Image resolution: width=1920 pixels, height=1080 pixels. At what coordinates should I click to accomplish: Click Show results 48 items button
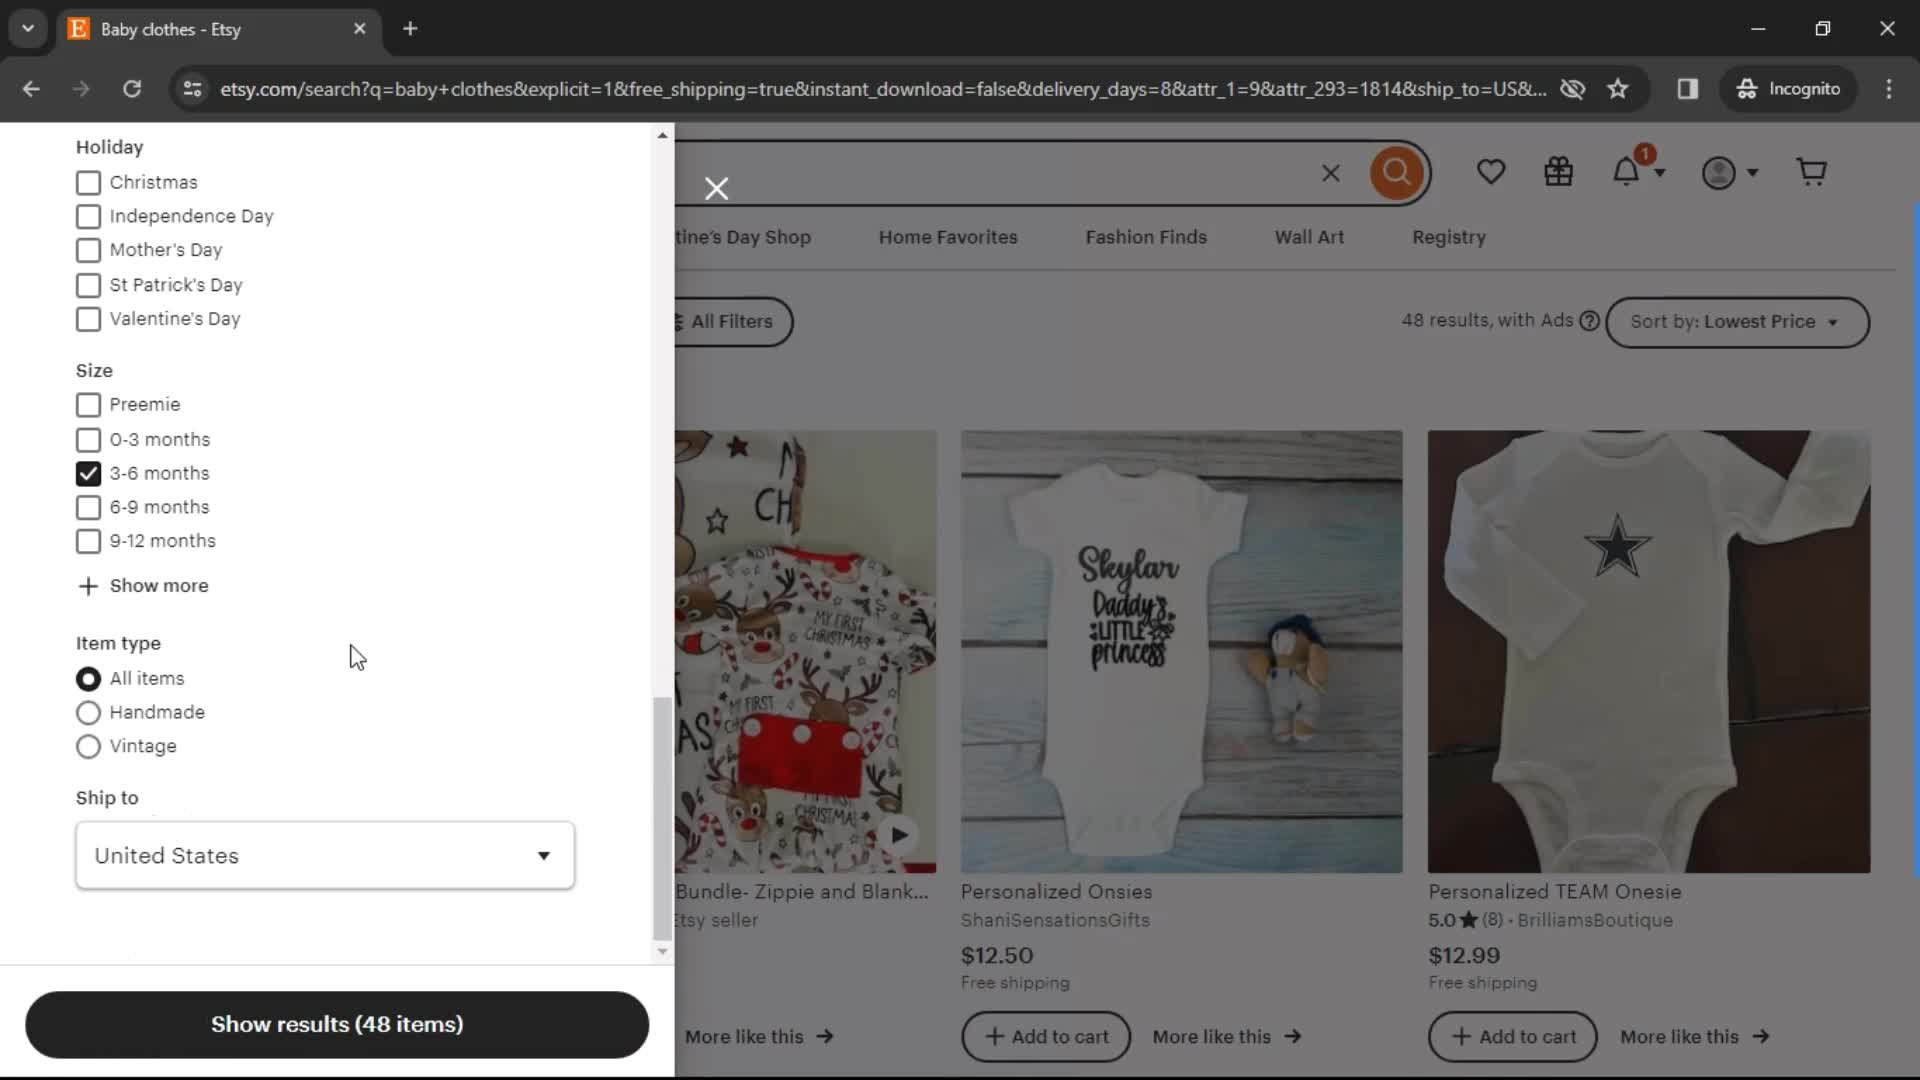tap(338, 1023)
